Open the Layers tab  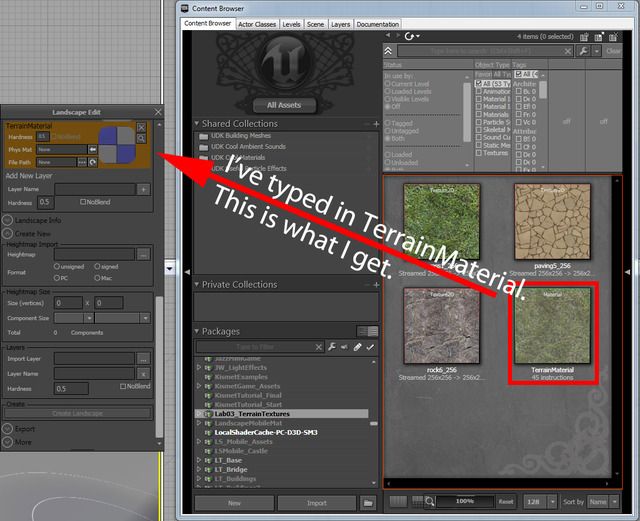340,24
